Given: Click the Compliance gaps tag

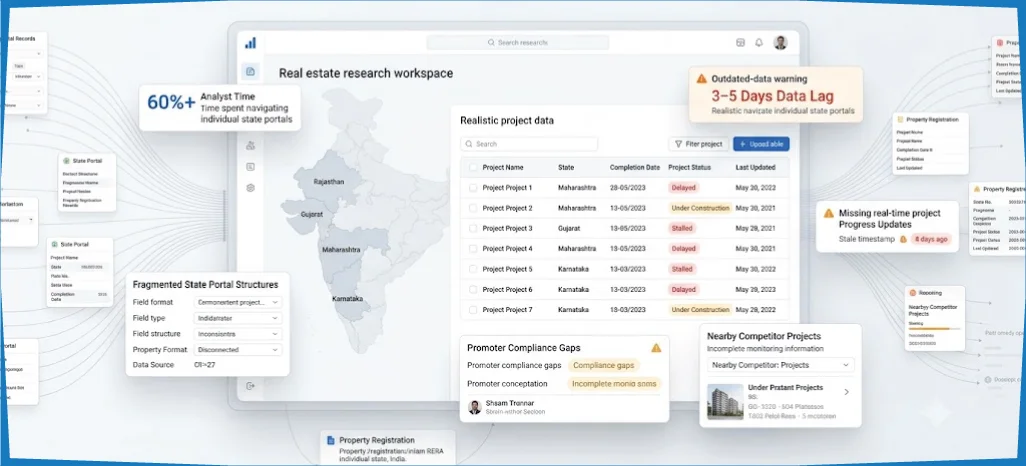Looking at the screenshot, I should pos(603,365).
